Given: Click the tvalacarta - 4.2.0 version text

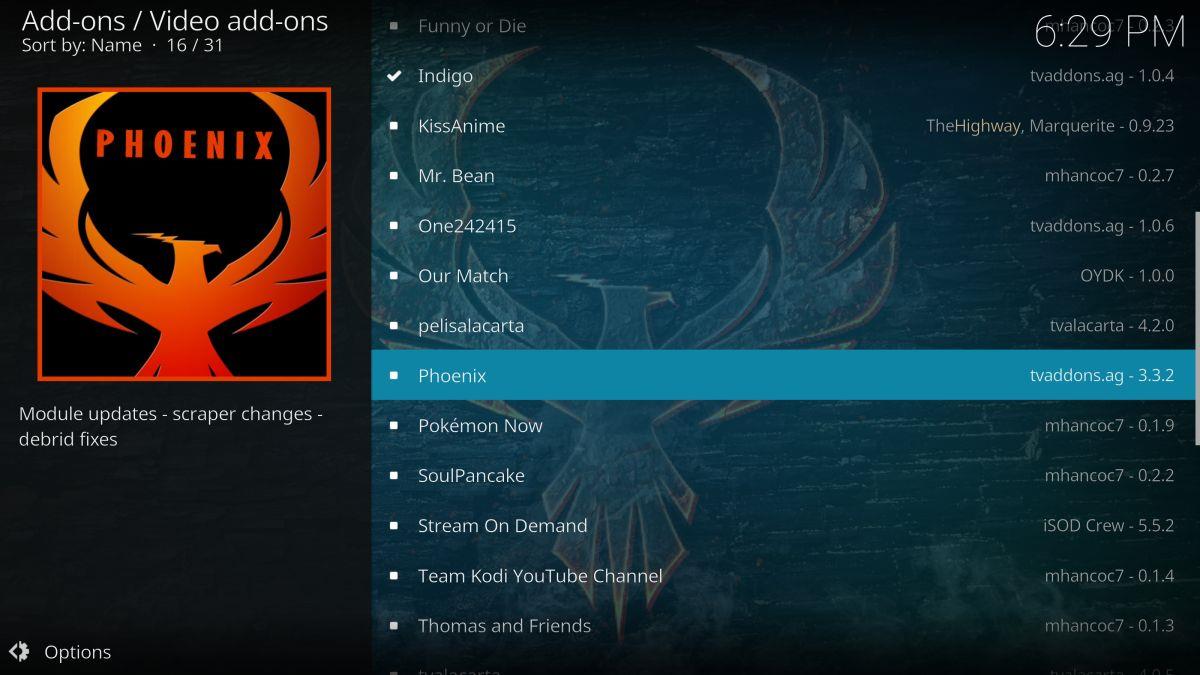Looking at the screenshot, I should coord(1112,326).
